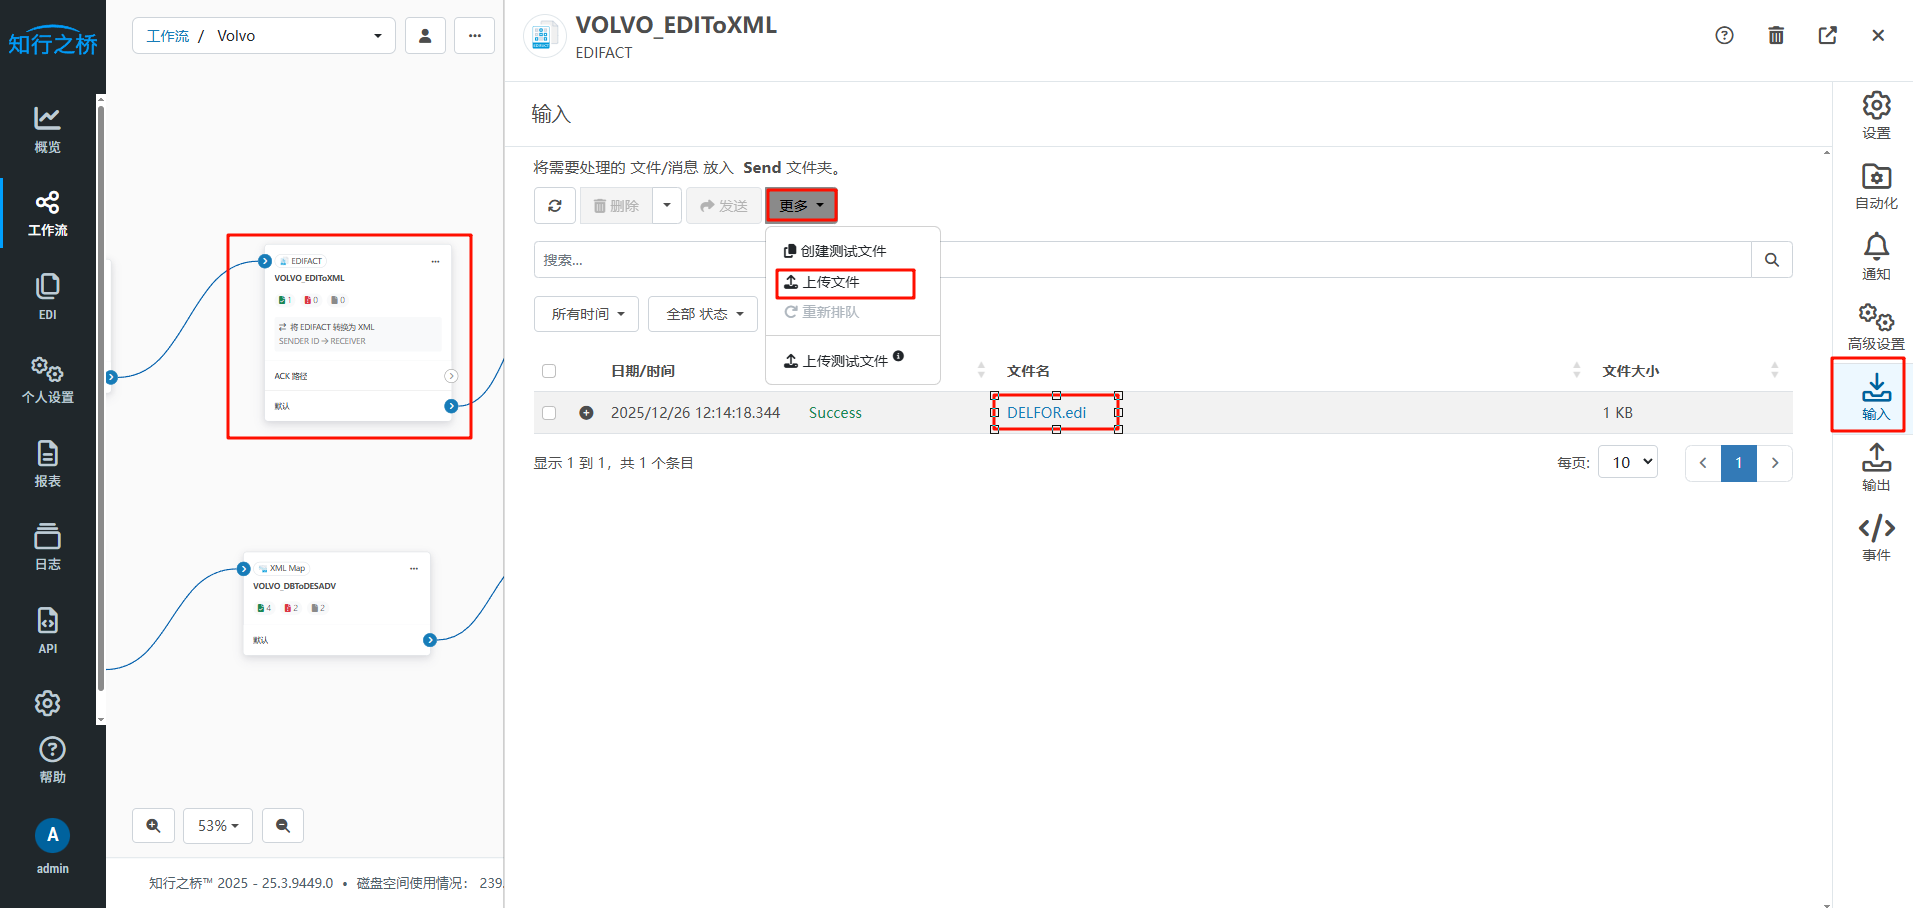Screen dimensions: 1913x908
Task: Open the 事件 events code panel
Action: [1875, 537]
